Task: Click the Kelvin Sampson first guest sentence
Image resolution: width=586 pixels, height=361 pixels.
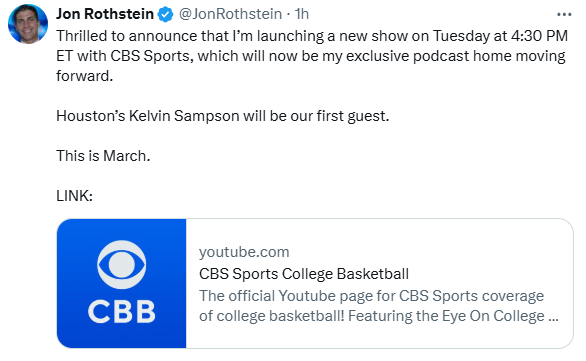Action: coord(223,116)
